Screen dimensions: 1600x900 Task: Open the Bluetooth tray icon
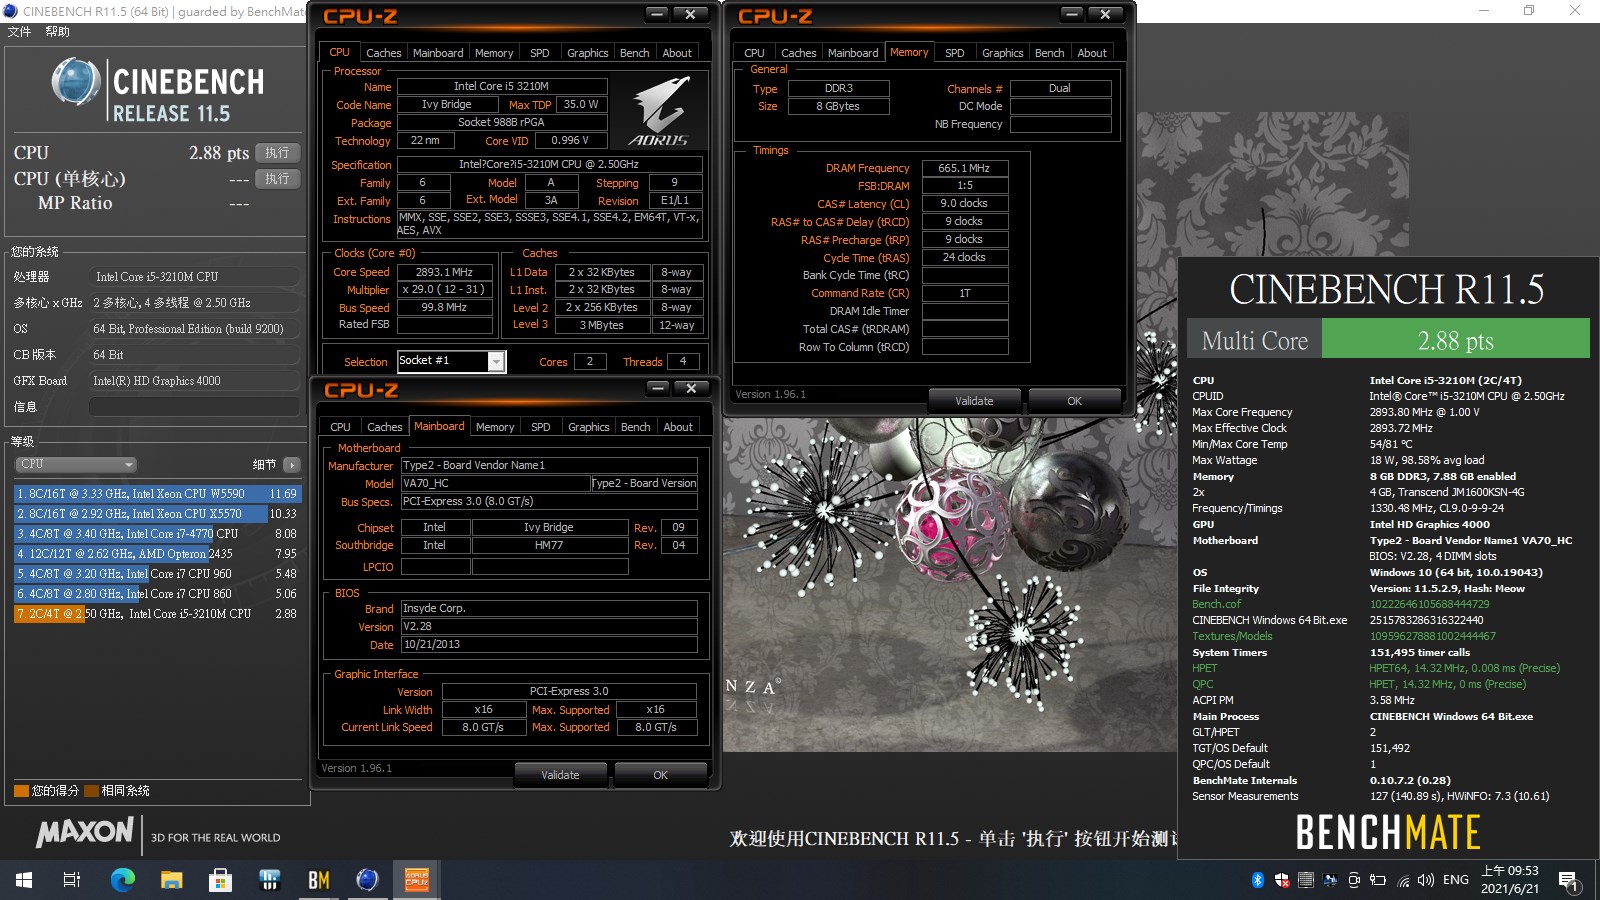(x=1258, y=880)
